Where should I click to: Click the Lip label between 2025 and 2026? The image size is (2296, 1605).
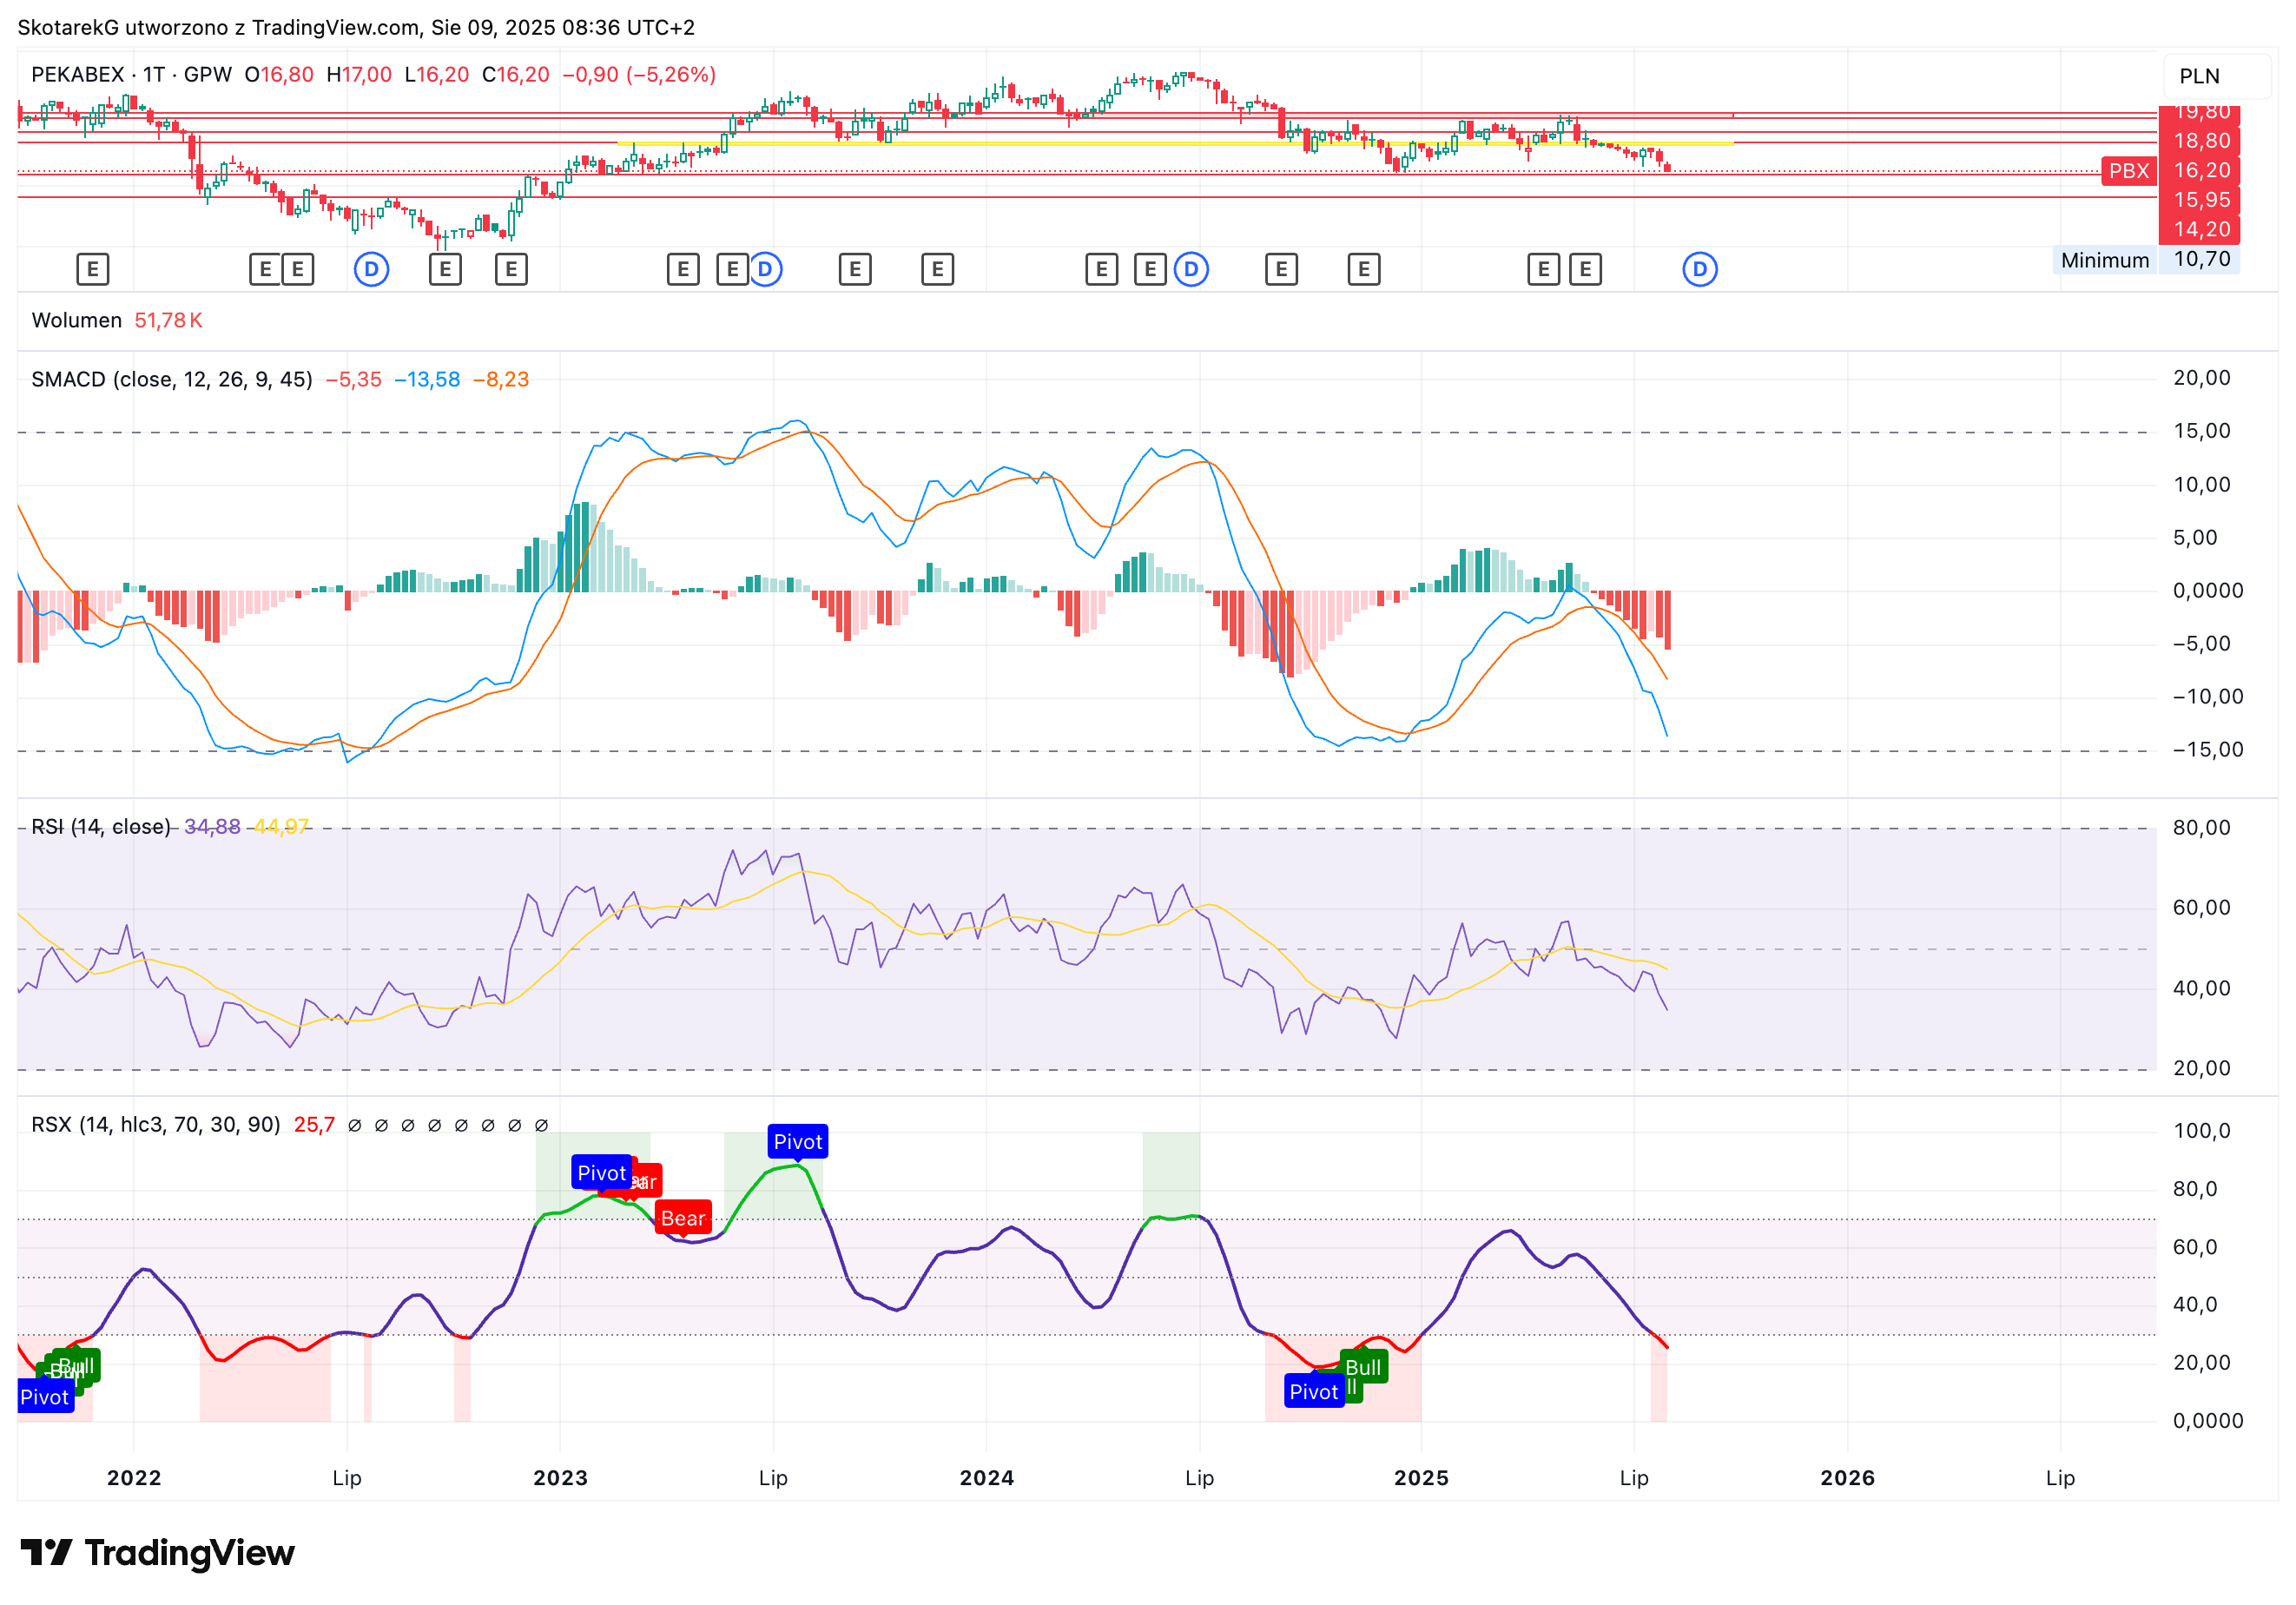1634,1478
